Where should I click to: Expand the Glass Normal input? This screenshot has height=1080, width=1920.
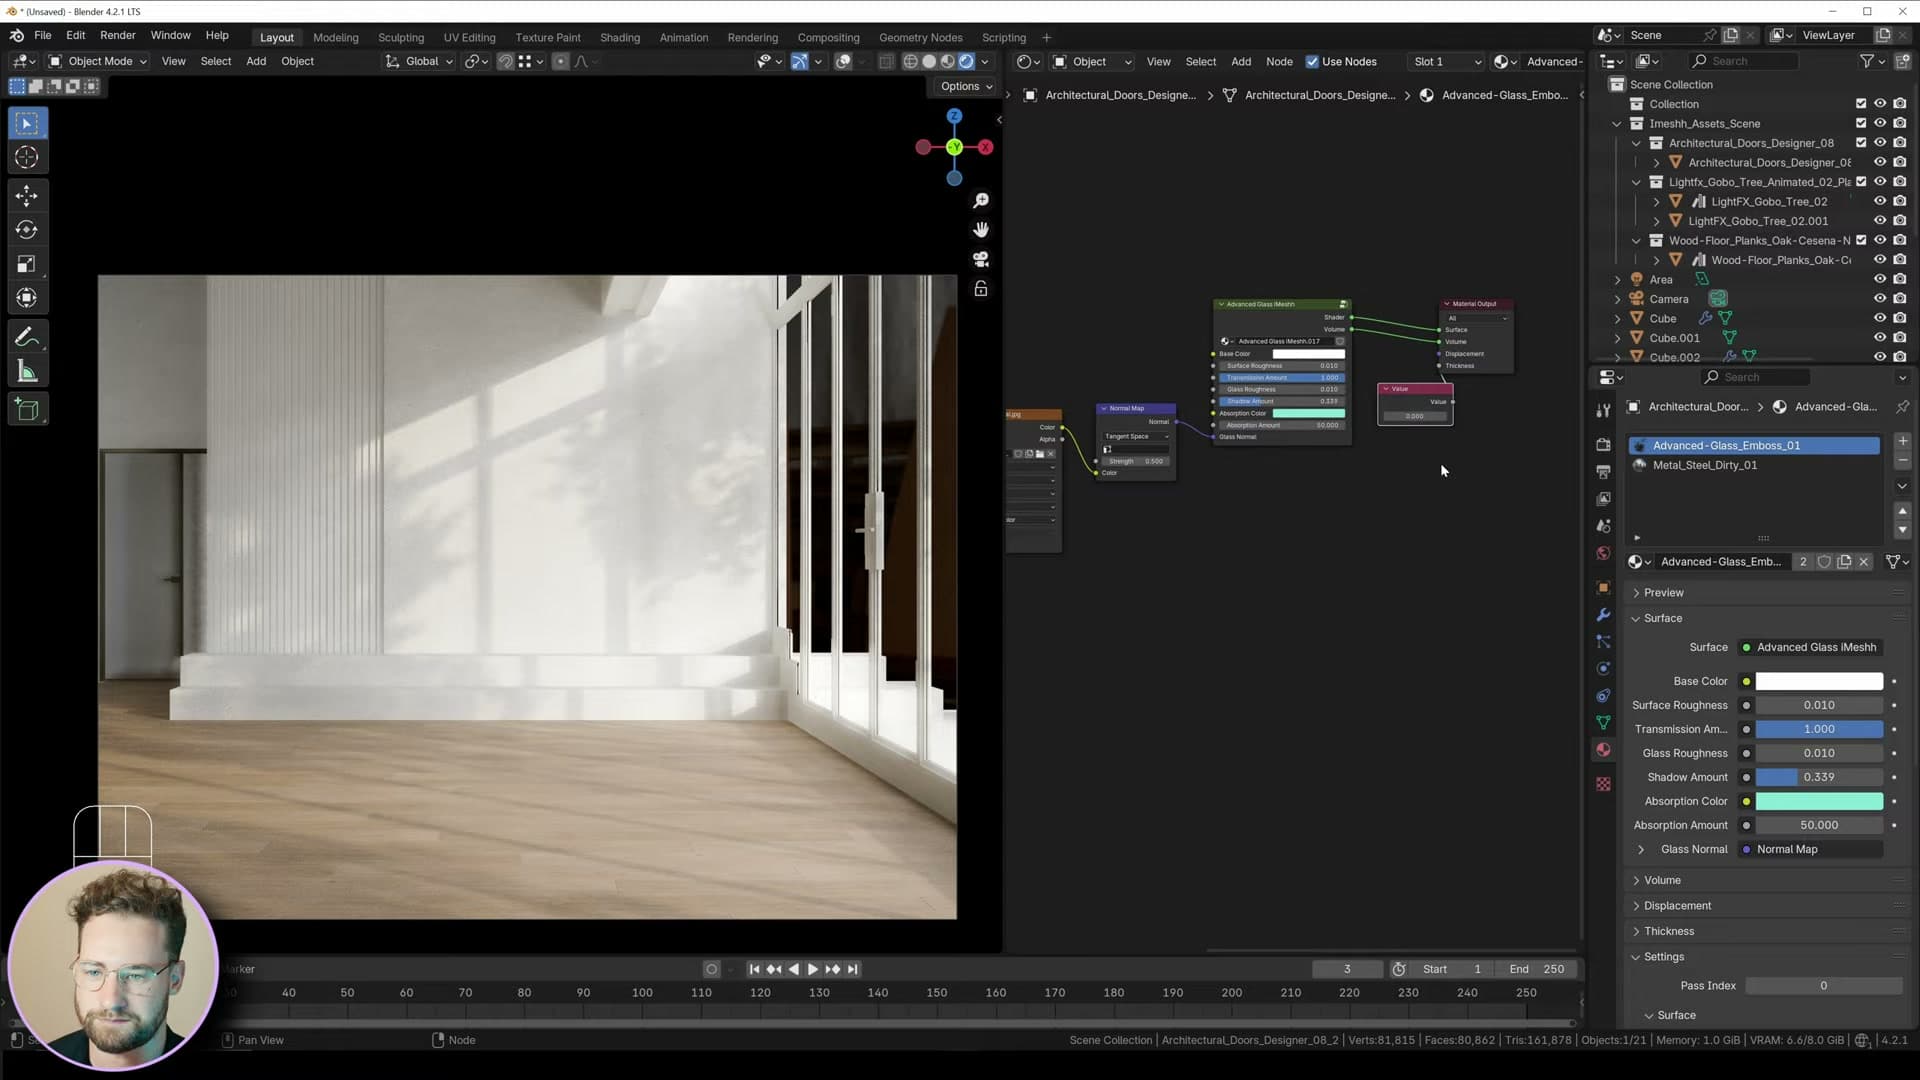pyautogui.click(x=1641, y=850)
